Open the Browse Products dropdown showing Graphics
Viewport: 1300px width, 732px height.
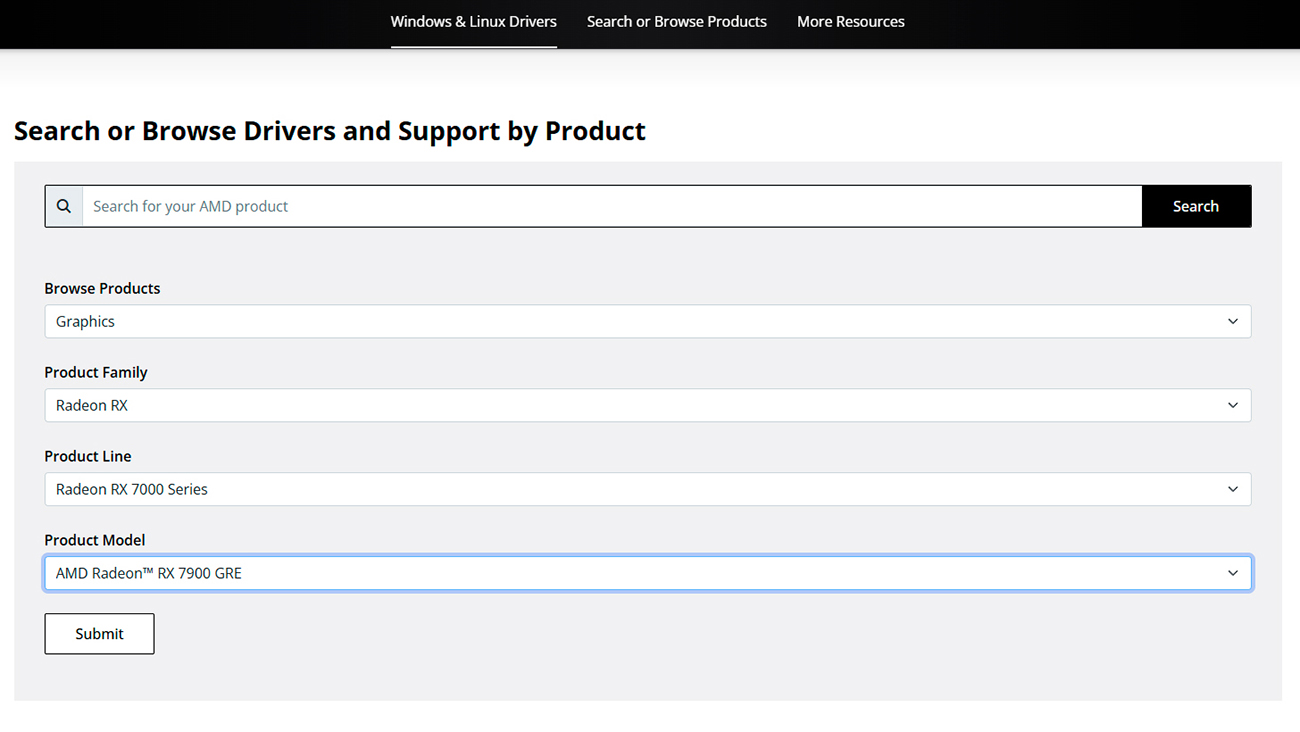pos(648,321)
